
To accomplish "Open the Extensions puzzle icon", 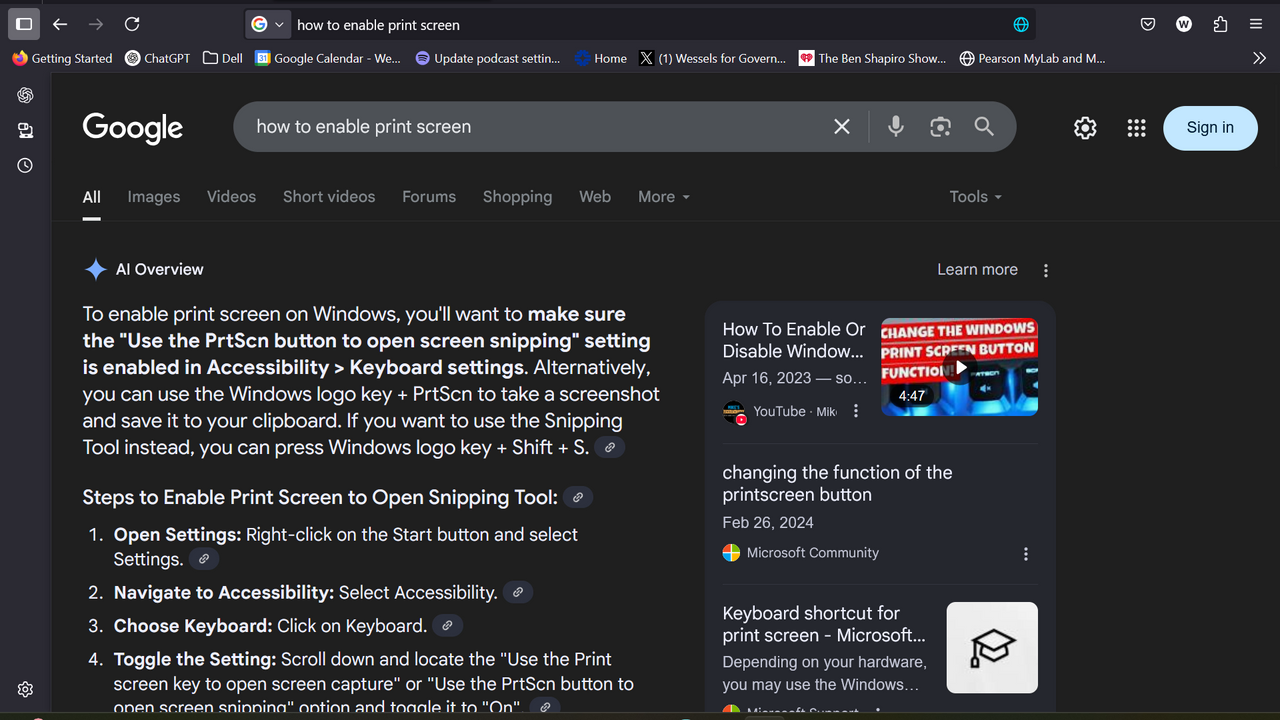I will (x=1220, y=24).
